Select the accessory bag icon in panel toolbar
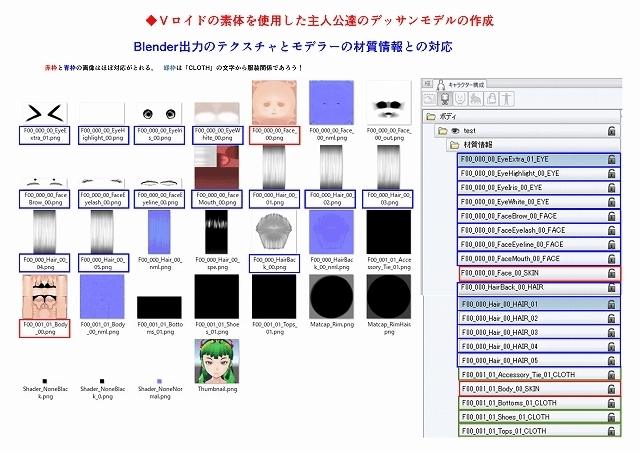 click(491, 99)
